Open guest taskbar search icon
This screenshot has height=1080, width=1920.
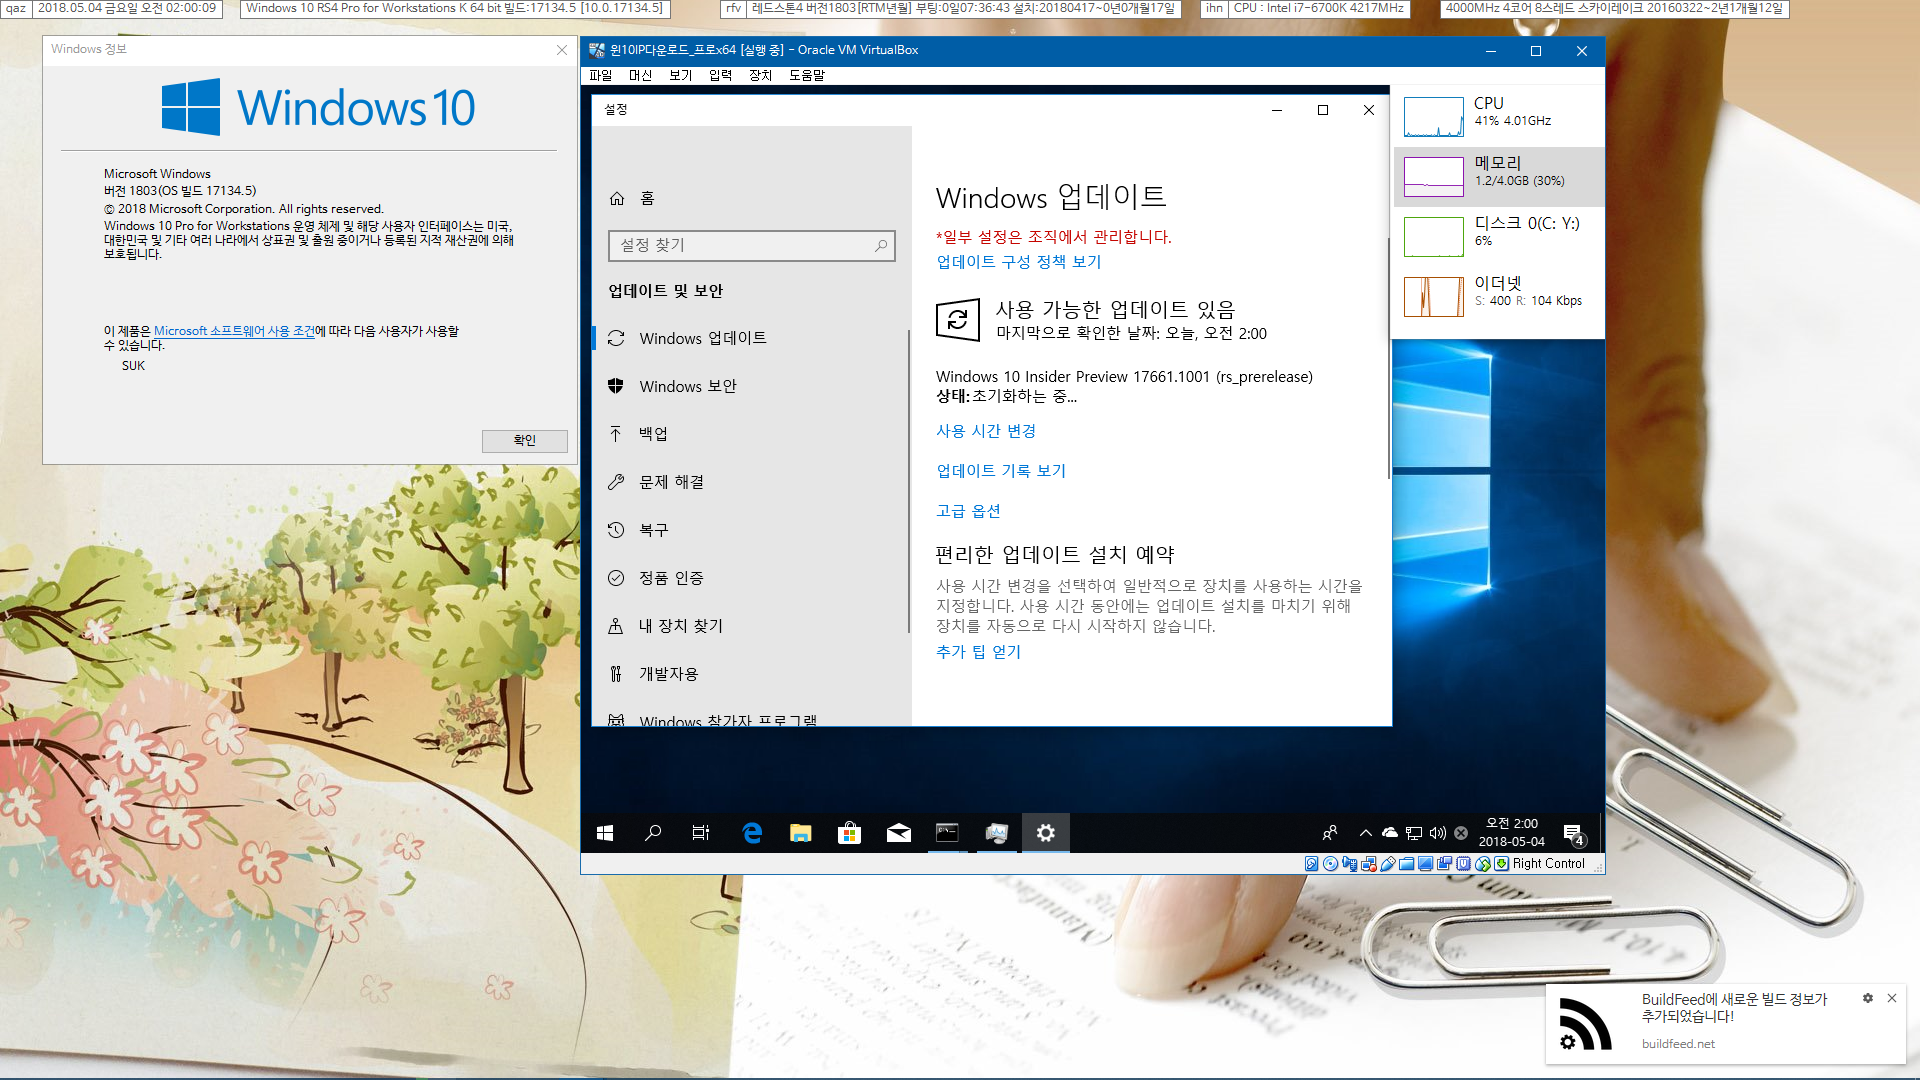pos(653,833)
